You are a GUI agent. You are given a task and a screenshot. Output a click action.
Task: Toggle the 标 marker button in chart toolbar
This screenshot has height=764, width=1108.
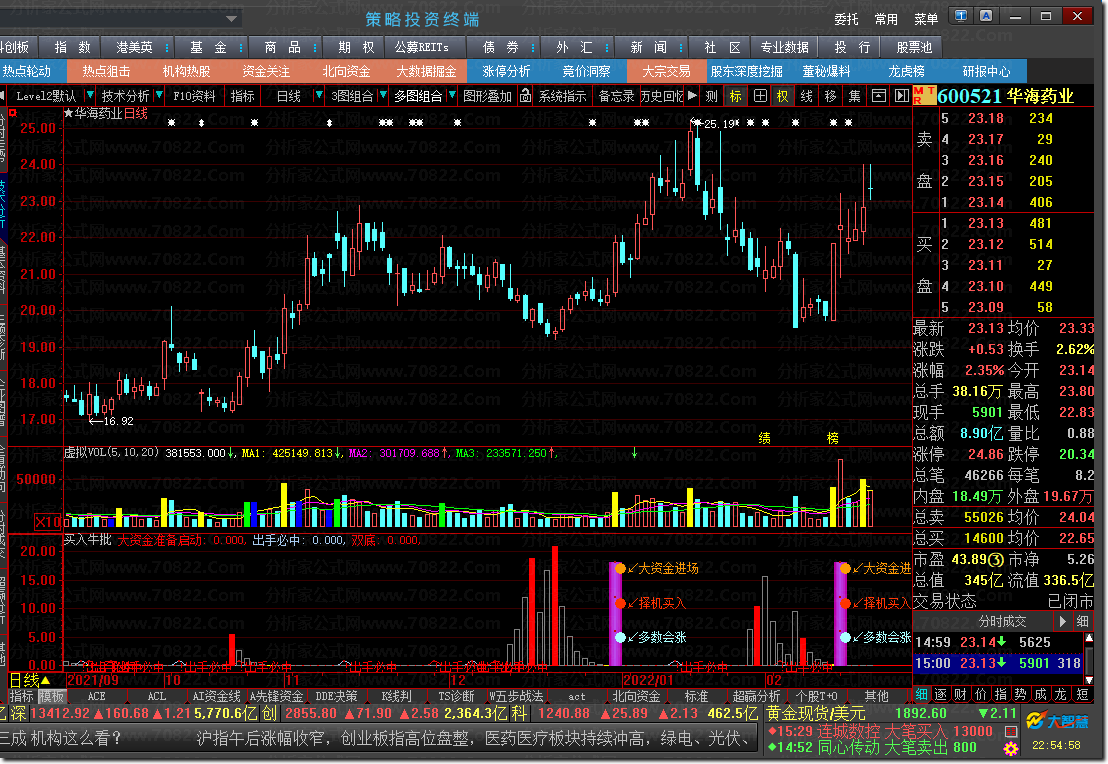tap(736, 96)
